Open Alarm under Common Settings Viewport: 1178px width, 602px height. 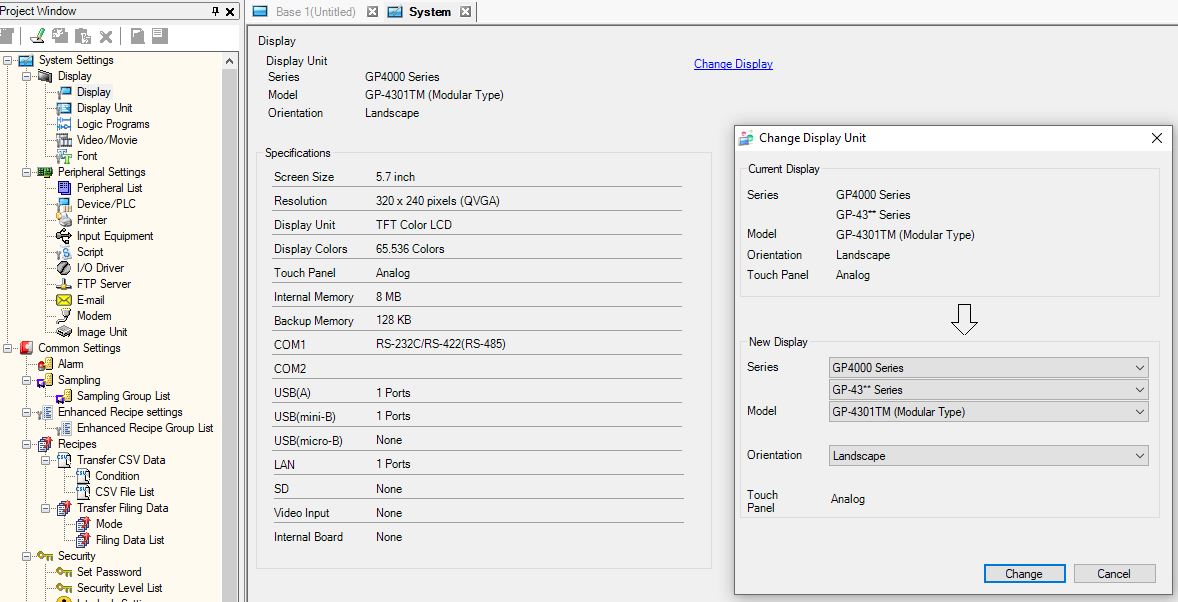pyautogui.click(x=71, y=364)
